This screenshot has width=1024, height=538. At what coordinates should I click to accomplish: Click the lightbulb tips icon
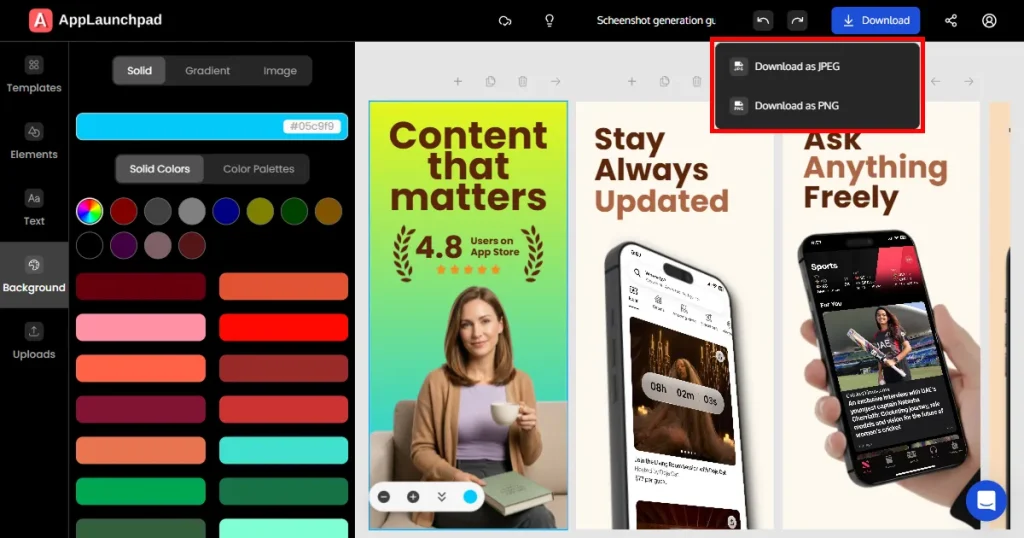tap(549, 21)
